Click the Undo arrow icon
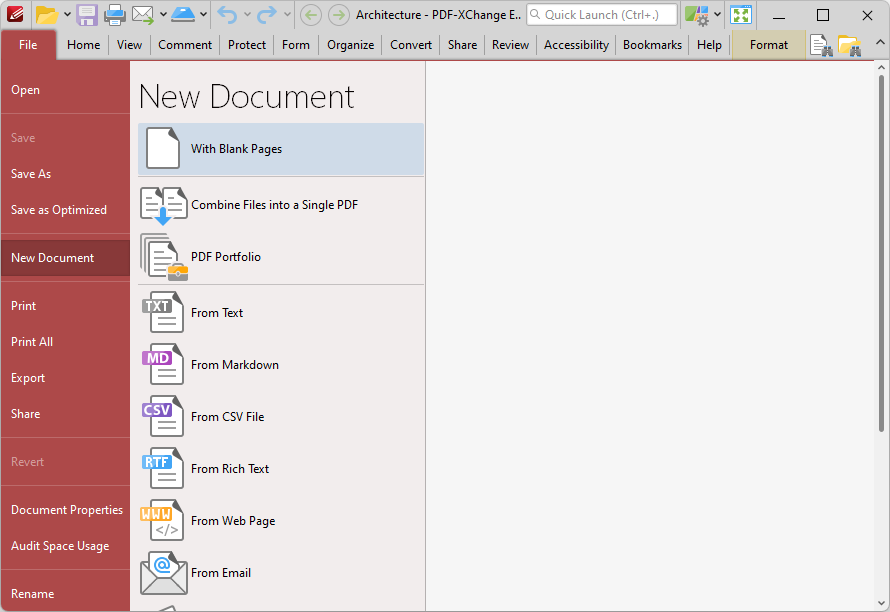 [227, 15]
